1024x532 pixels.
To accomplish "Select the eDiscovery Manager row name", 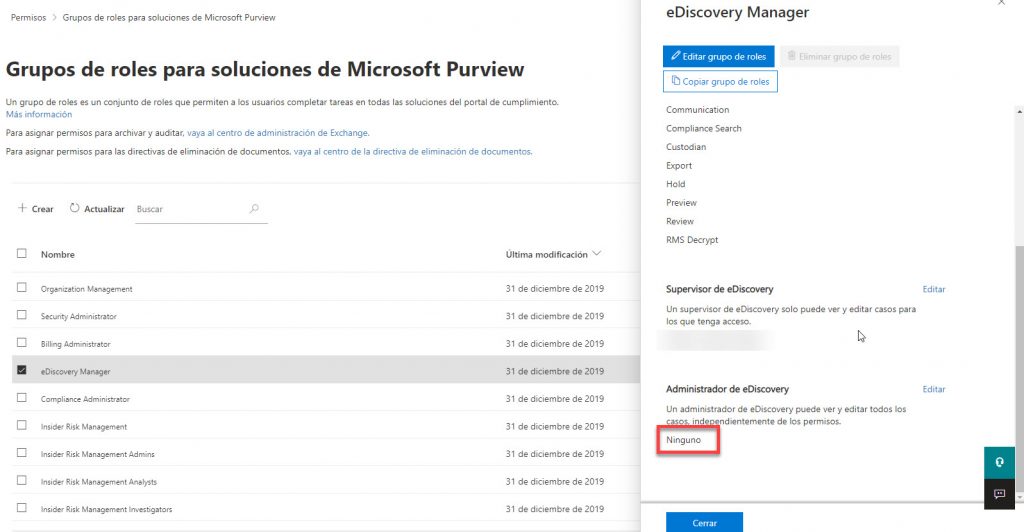I will [75, 371].
